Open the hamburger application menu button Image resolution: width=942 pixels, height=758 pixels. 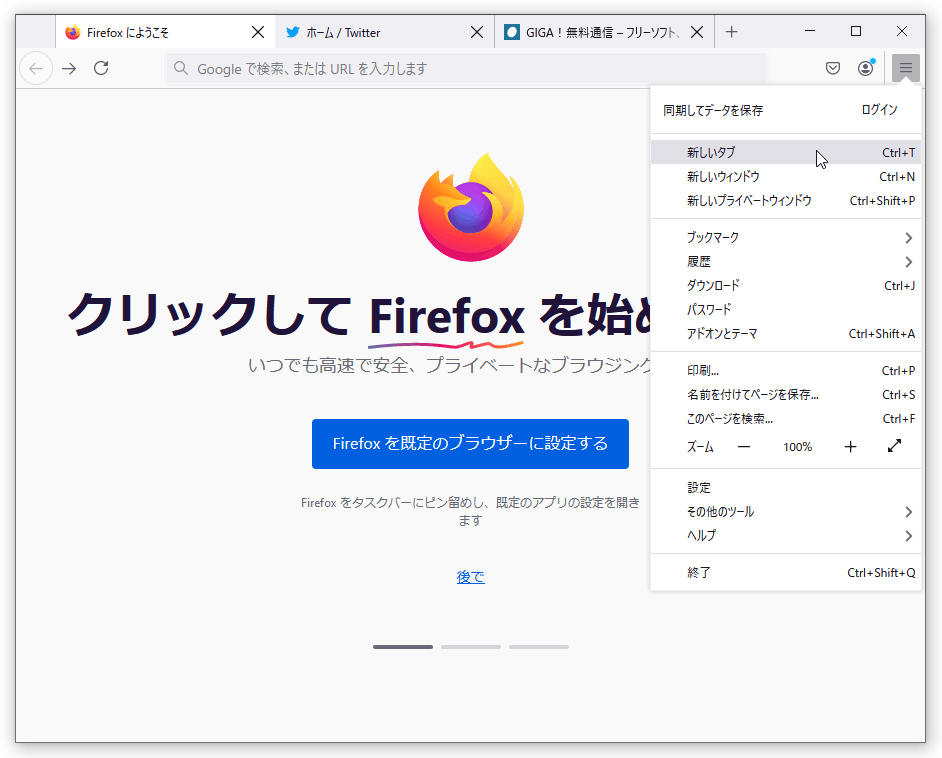click(x=905, y=68)
